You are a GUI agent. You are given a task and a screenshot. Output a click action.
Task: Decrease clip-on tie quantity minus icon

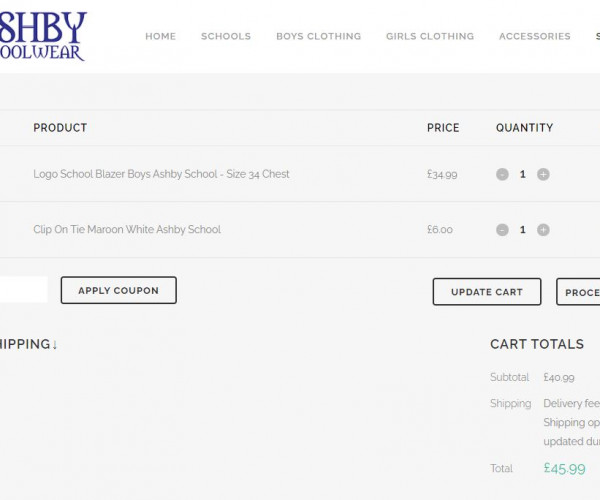coord(502,230)
